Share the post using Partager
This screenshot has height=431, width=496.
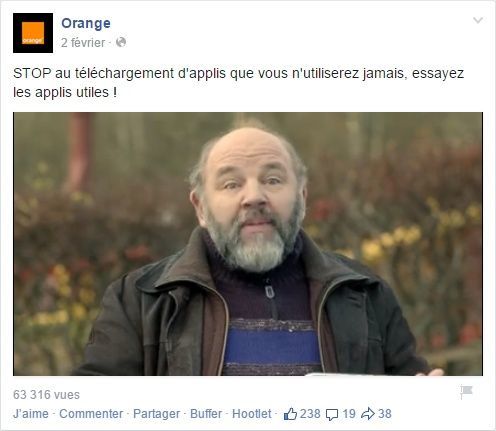156,414
